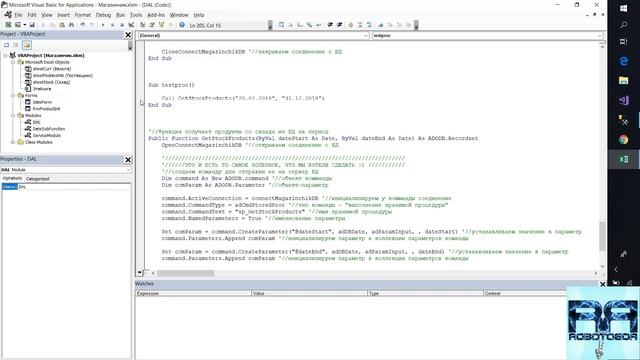Click the Comment Block toolbar icon
This screenshot has height=360, width=640.
pos(360,25)
